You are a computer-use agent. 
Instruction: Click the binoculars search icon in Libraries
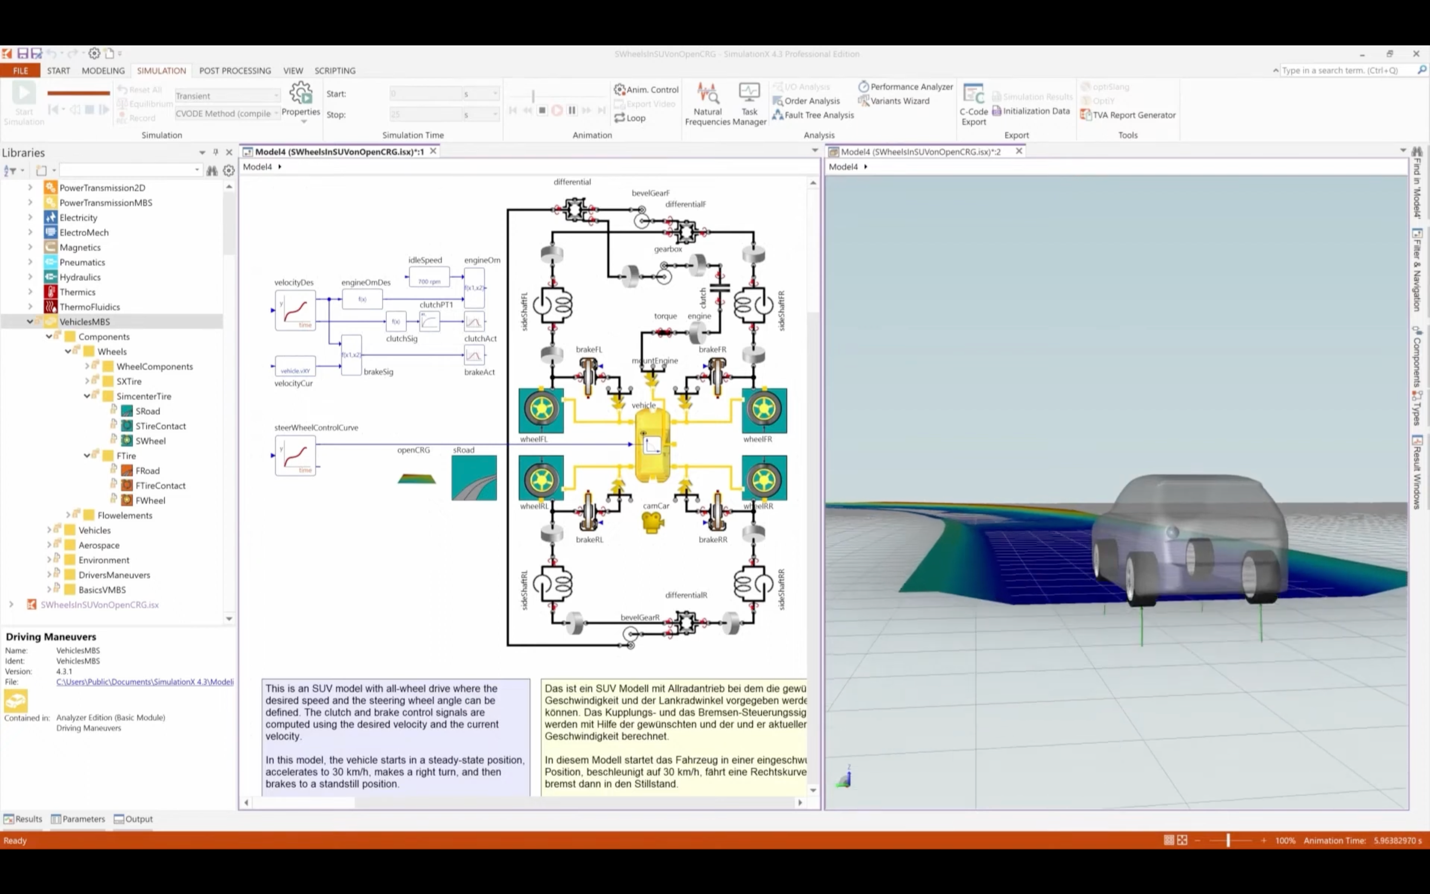pos(212,171)
